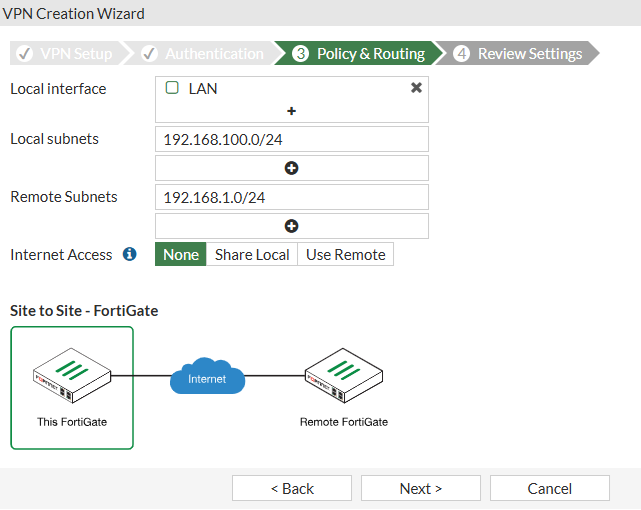Image resolution: width=641 pixels, height=510 pixels.
Task: Cancel the VPN Creation Wizard
Action: click(x=549, y=488)
